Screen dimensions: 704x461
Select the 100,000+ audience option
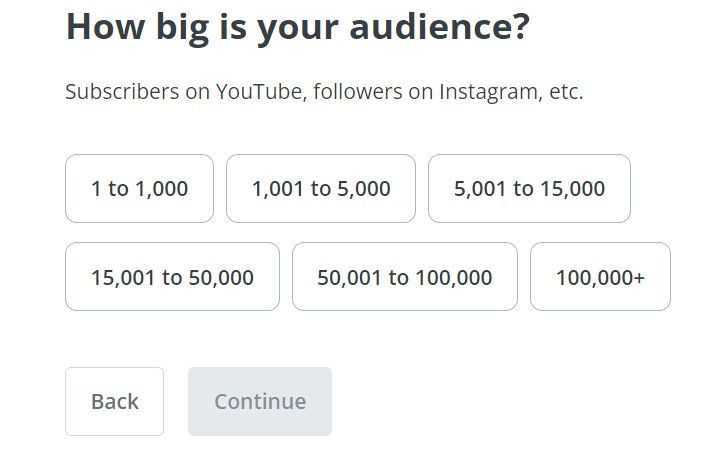pos(600,277)
